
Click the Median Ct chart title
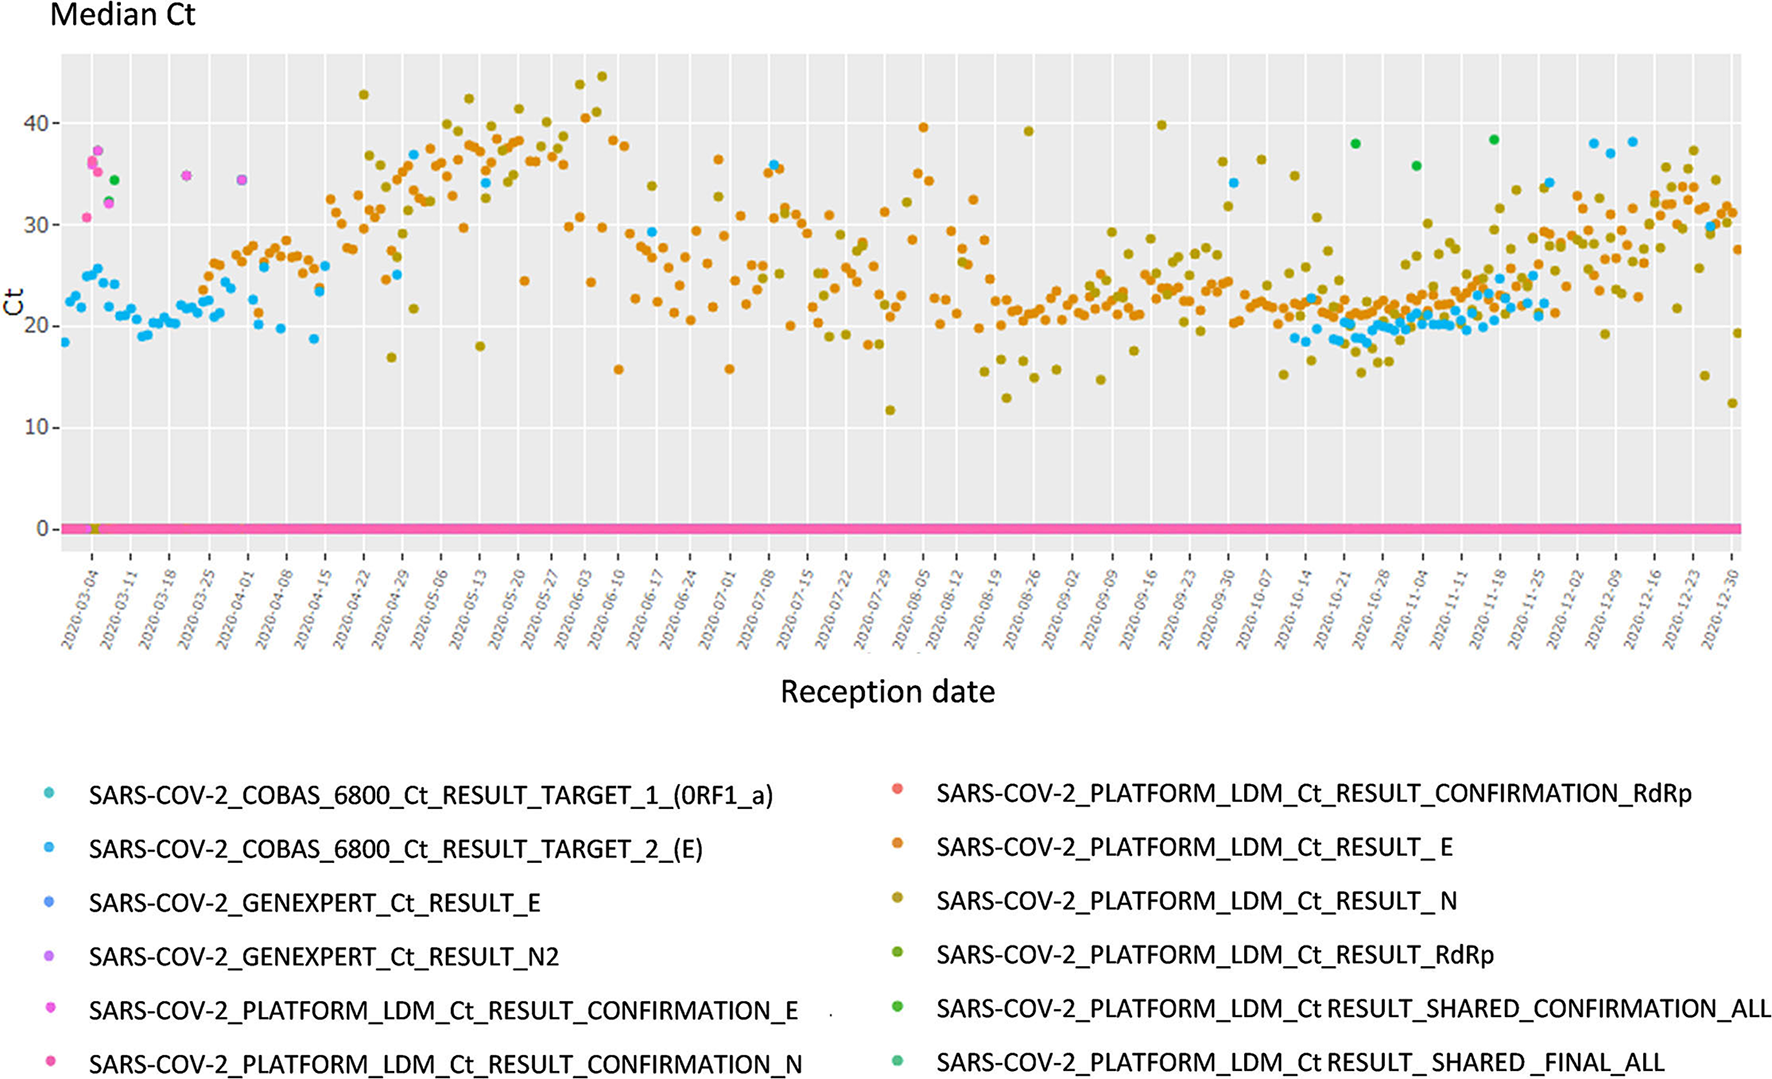point(123,16)
